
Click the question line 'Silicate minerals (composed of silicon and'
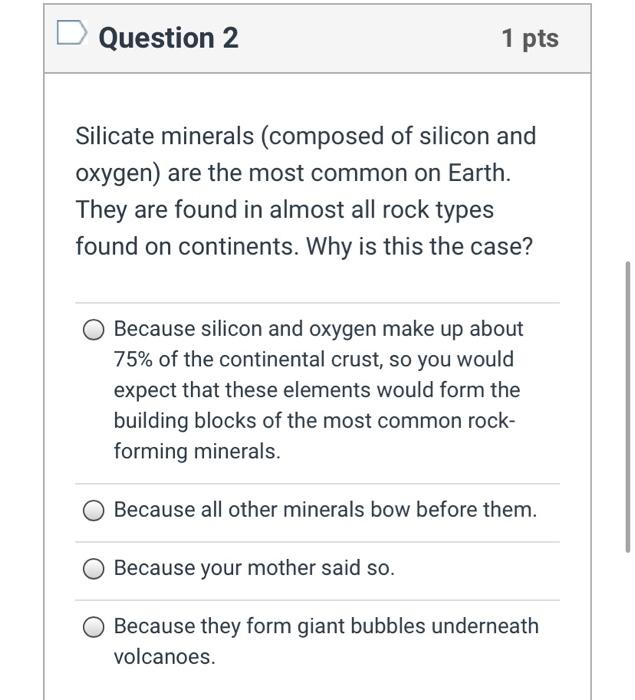[x=306, y=136]
